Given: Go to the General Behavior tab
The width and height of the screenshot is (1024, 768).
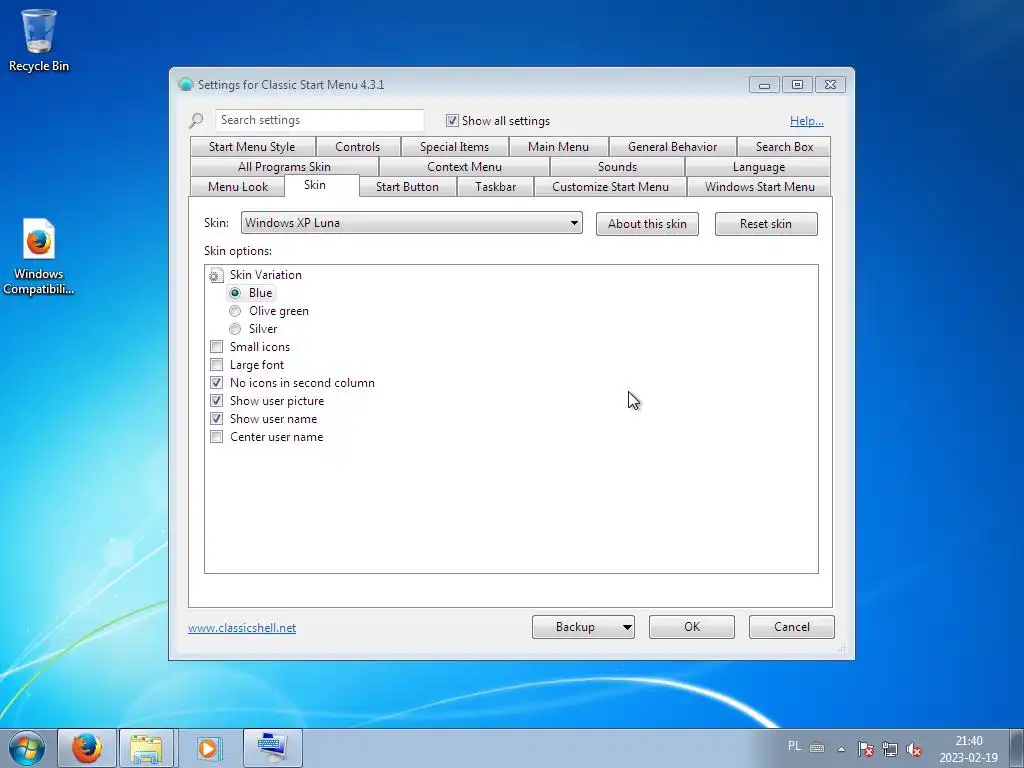Looking at the screenshot, I should [x=673, y=147].
